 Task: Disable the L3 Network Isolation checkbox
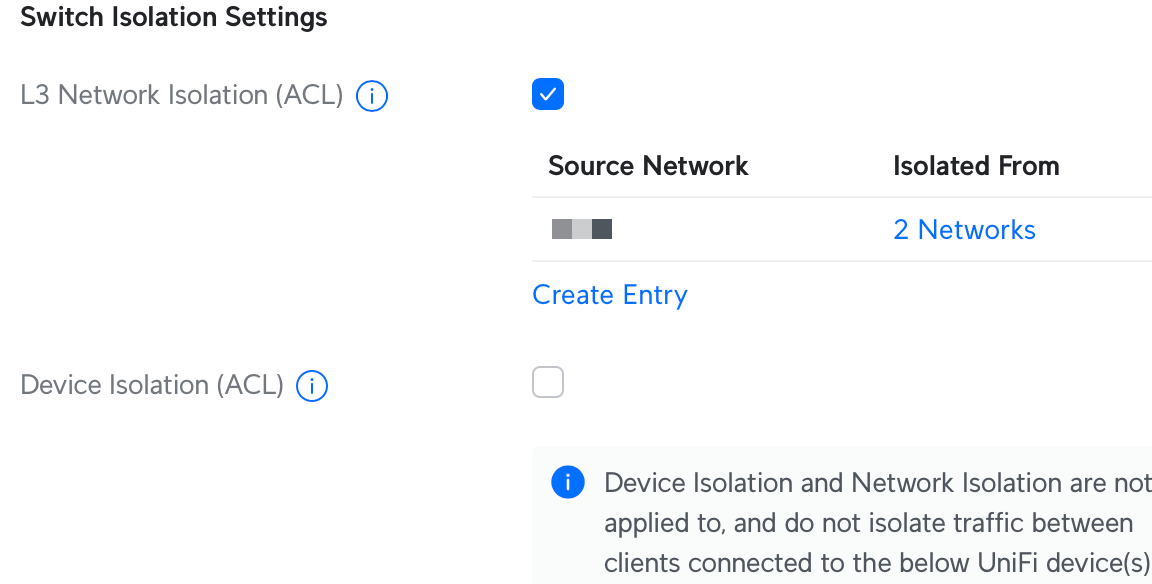click(x=548, y=94)
